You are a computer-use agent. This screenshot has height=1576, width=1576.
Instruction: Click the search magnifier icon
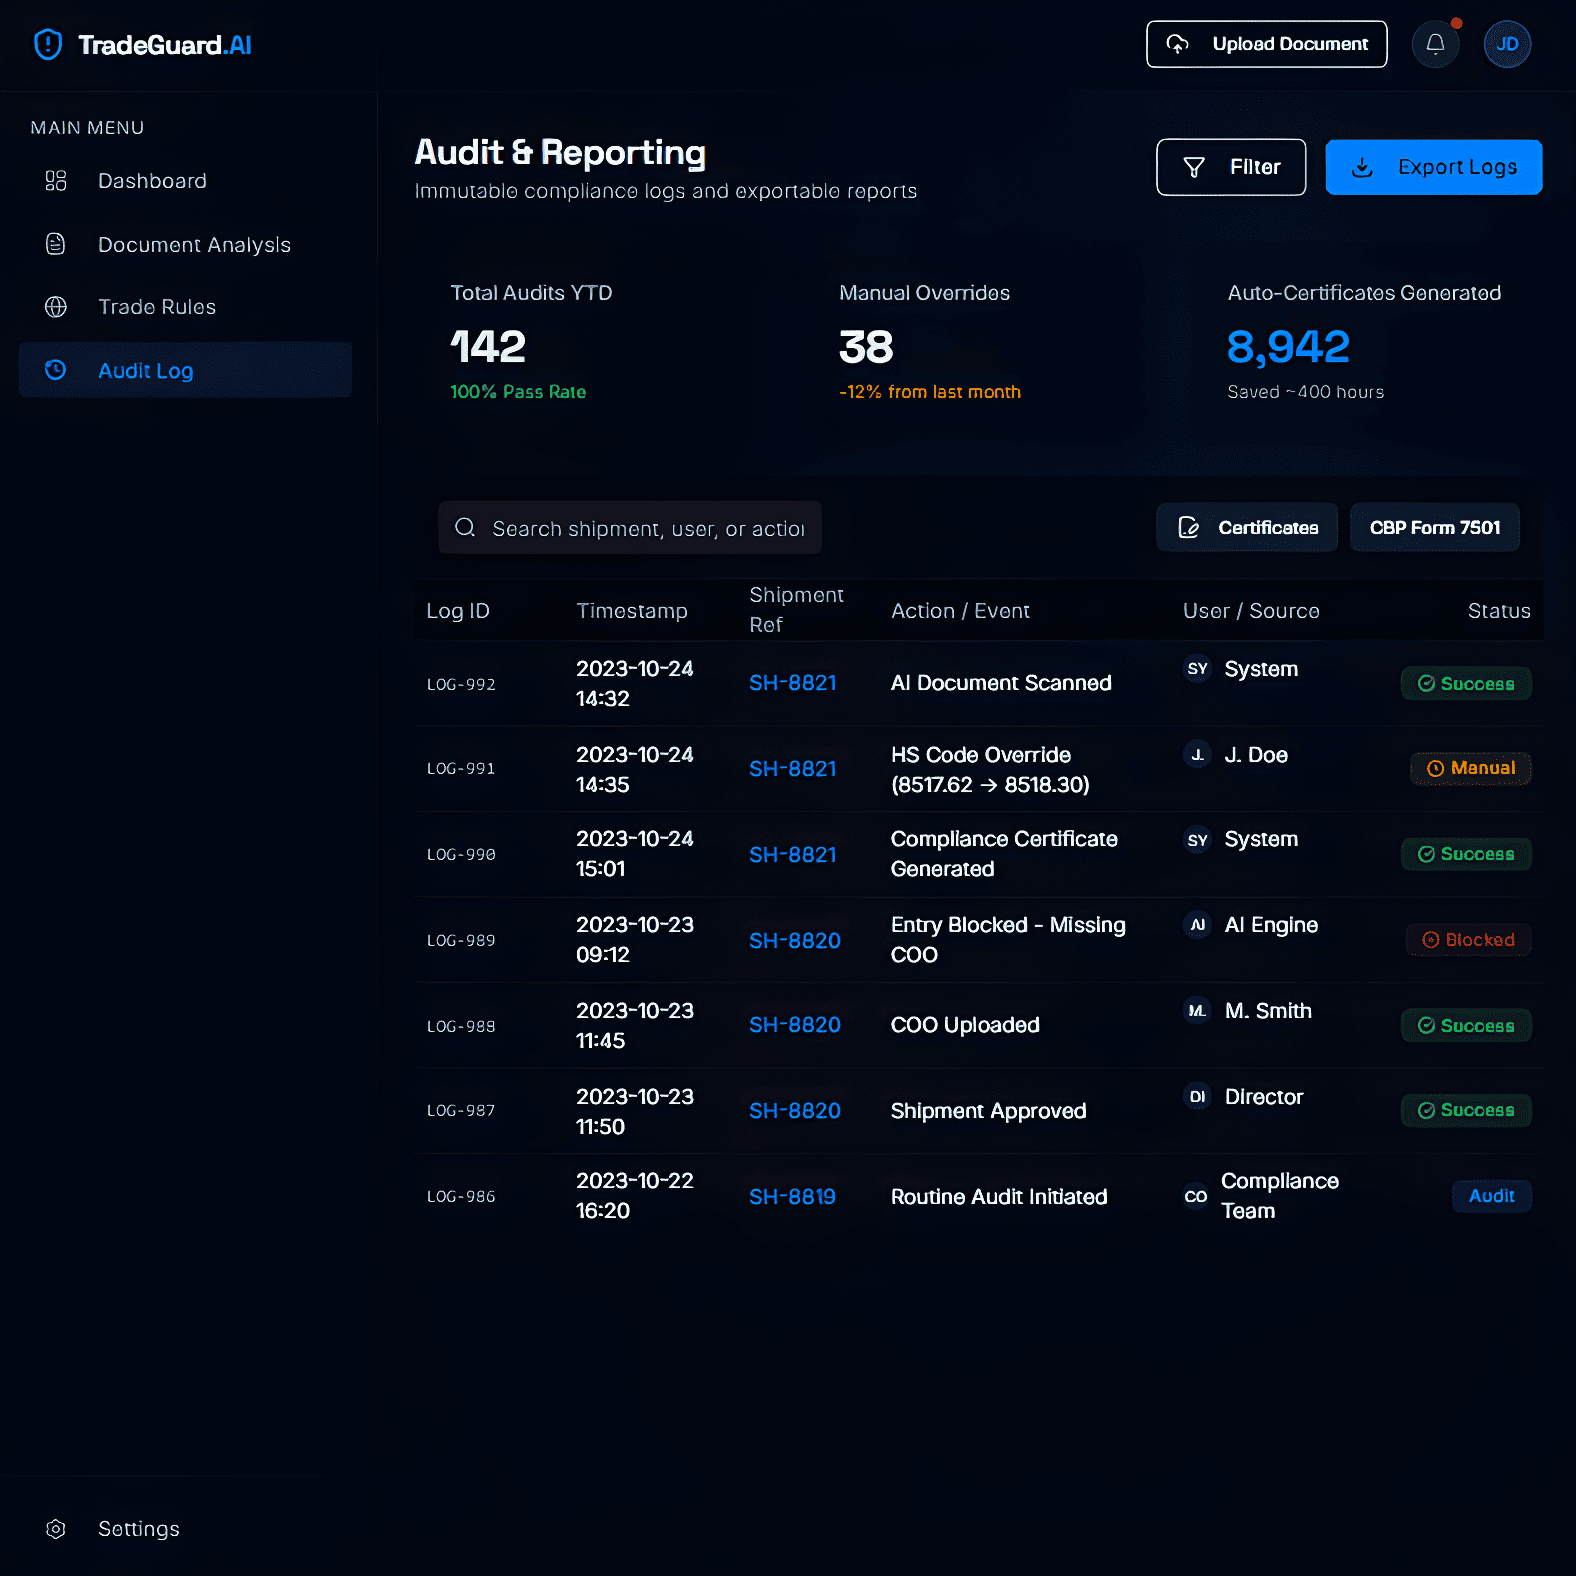[465, 528]
